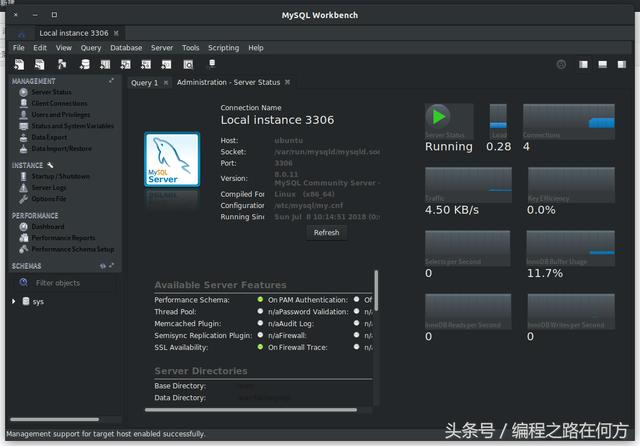Open preferences gear icon in toolbar

(x=561, y=64)
